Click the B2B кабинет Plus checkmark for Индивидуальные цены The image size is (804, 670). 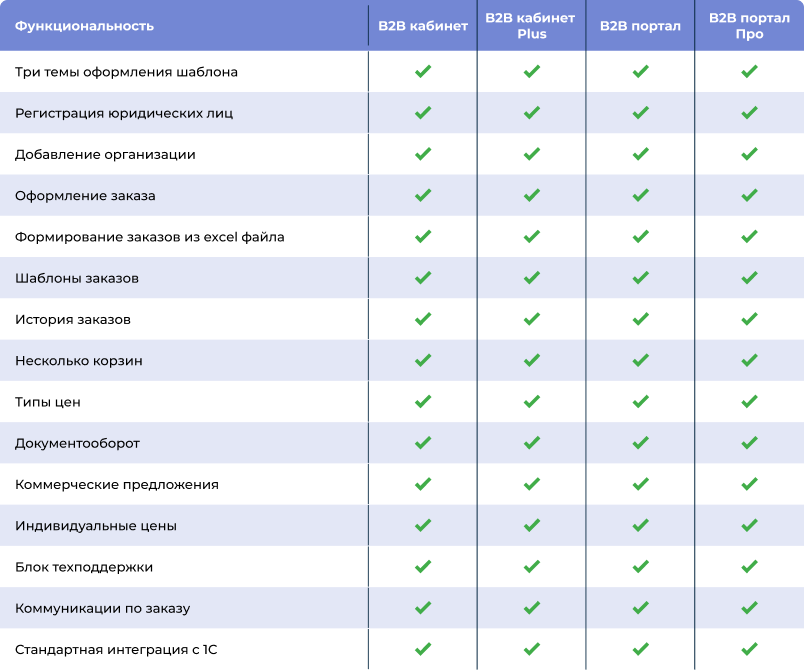tap(532, 525)
